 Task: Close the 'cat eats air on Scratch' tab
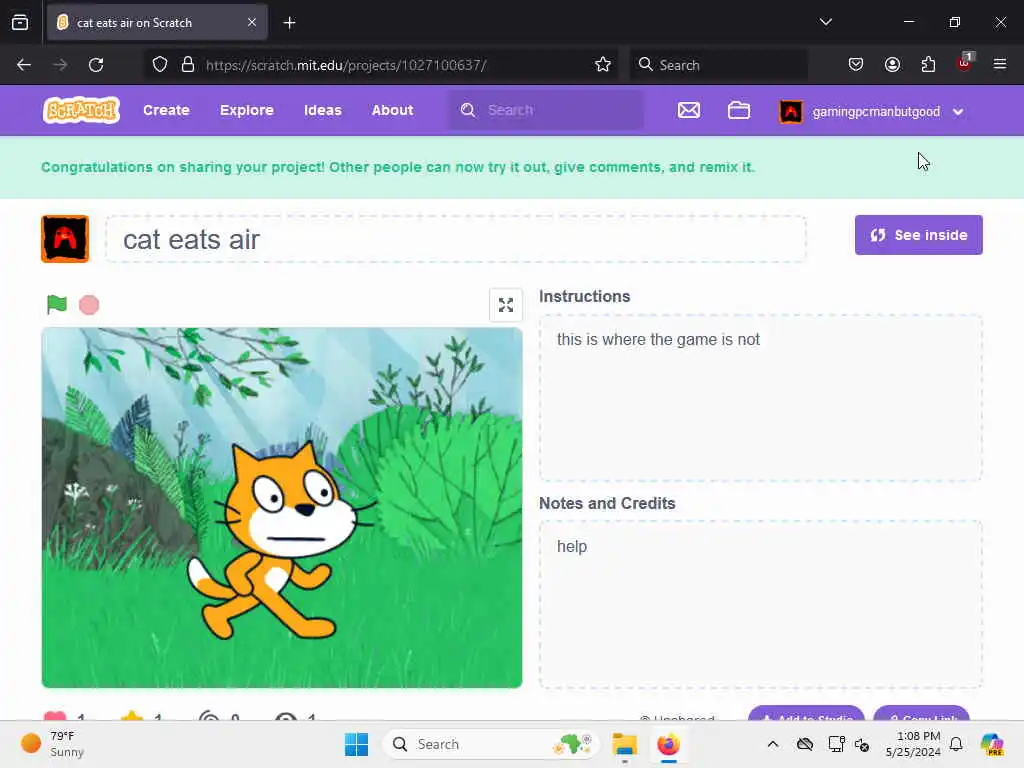click(x=252, y=23)
